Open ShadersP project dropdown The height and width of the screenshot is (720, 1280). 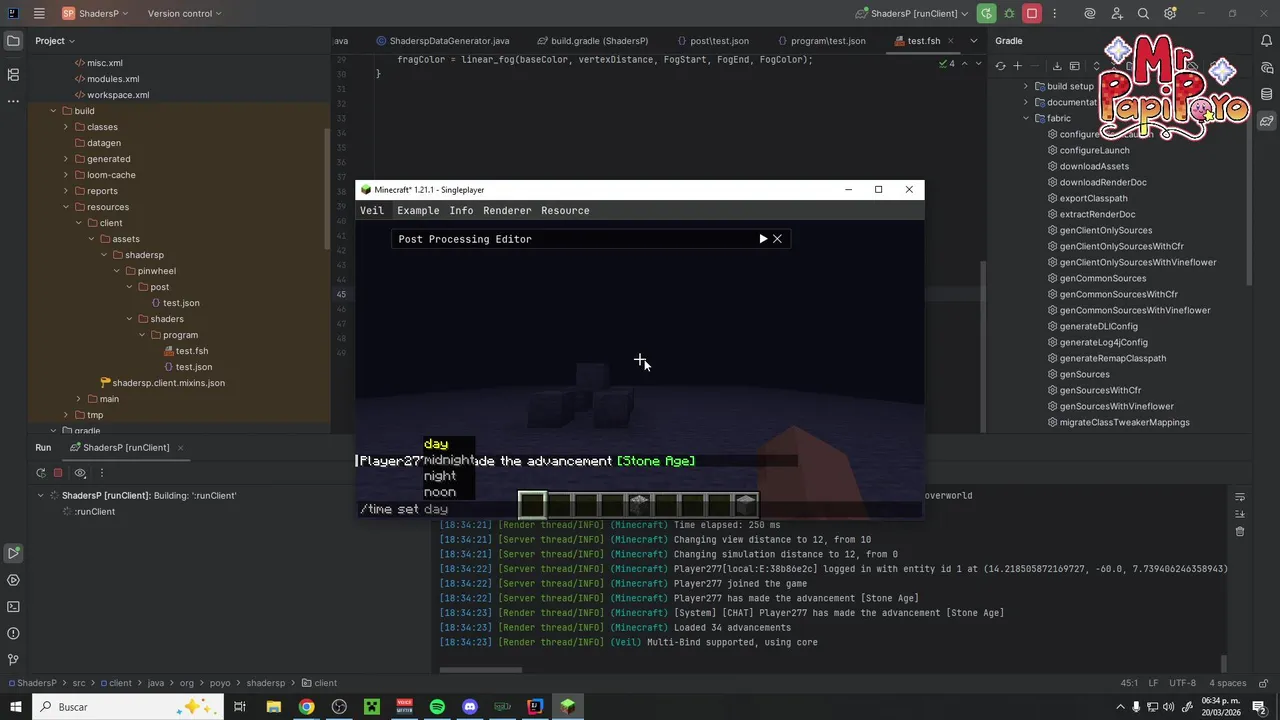[96, 13]
